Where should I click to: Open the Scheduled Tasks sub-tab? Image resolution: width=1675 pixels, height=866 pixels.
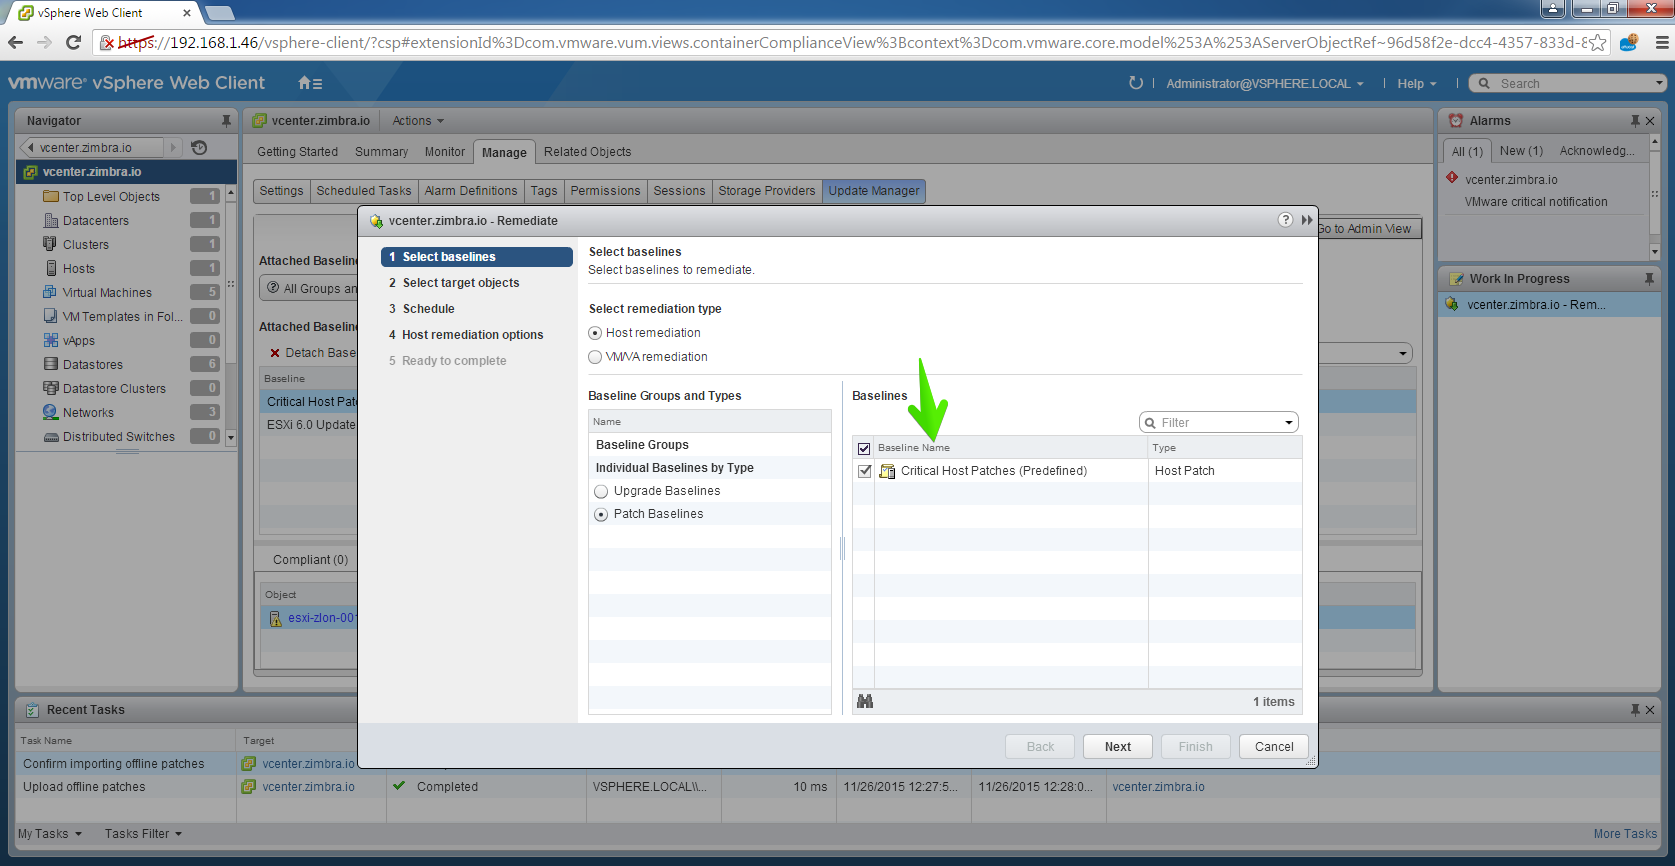(x=364, y=191)
